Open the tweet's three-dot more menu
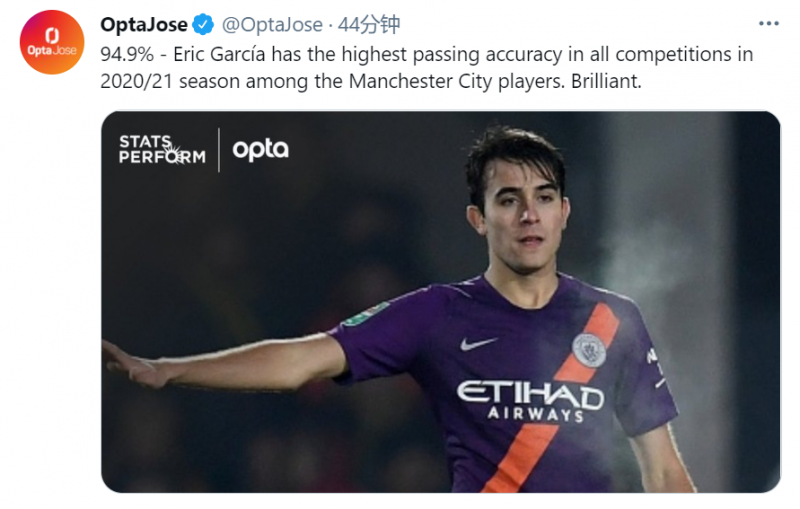Image resolution: width=800 pixels, height=509 pixels. tap(768, 24)
